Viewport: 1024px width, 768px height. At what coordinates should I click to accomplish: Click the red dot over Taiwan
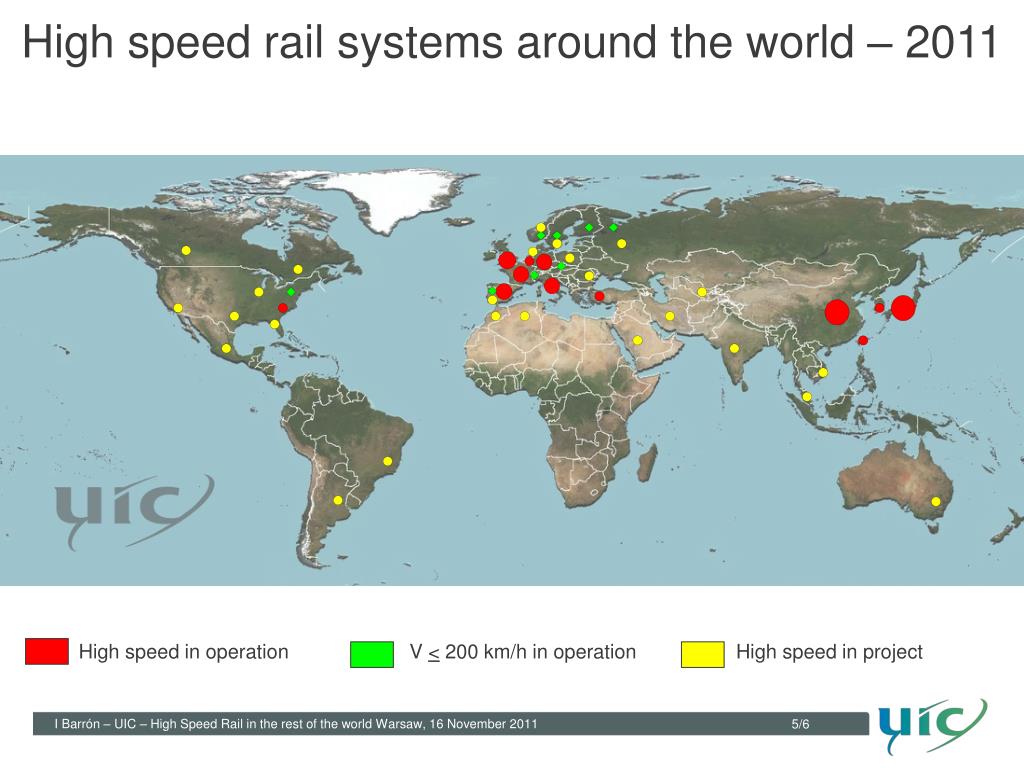pyautogui.click(x=863, y=340)
